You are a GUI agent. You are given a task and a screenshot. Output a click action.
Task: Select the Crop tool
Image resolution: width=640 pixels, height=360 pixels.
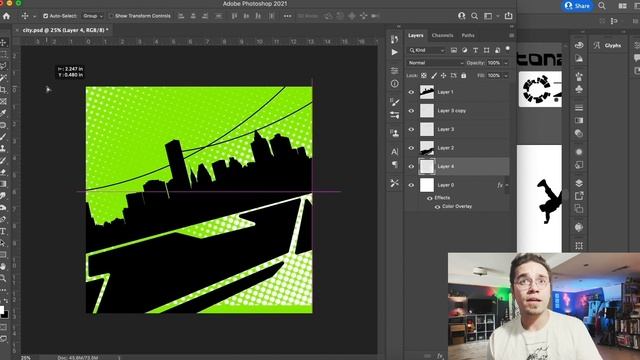point(3,89)
